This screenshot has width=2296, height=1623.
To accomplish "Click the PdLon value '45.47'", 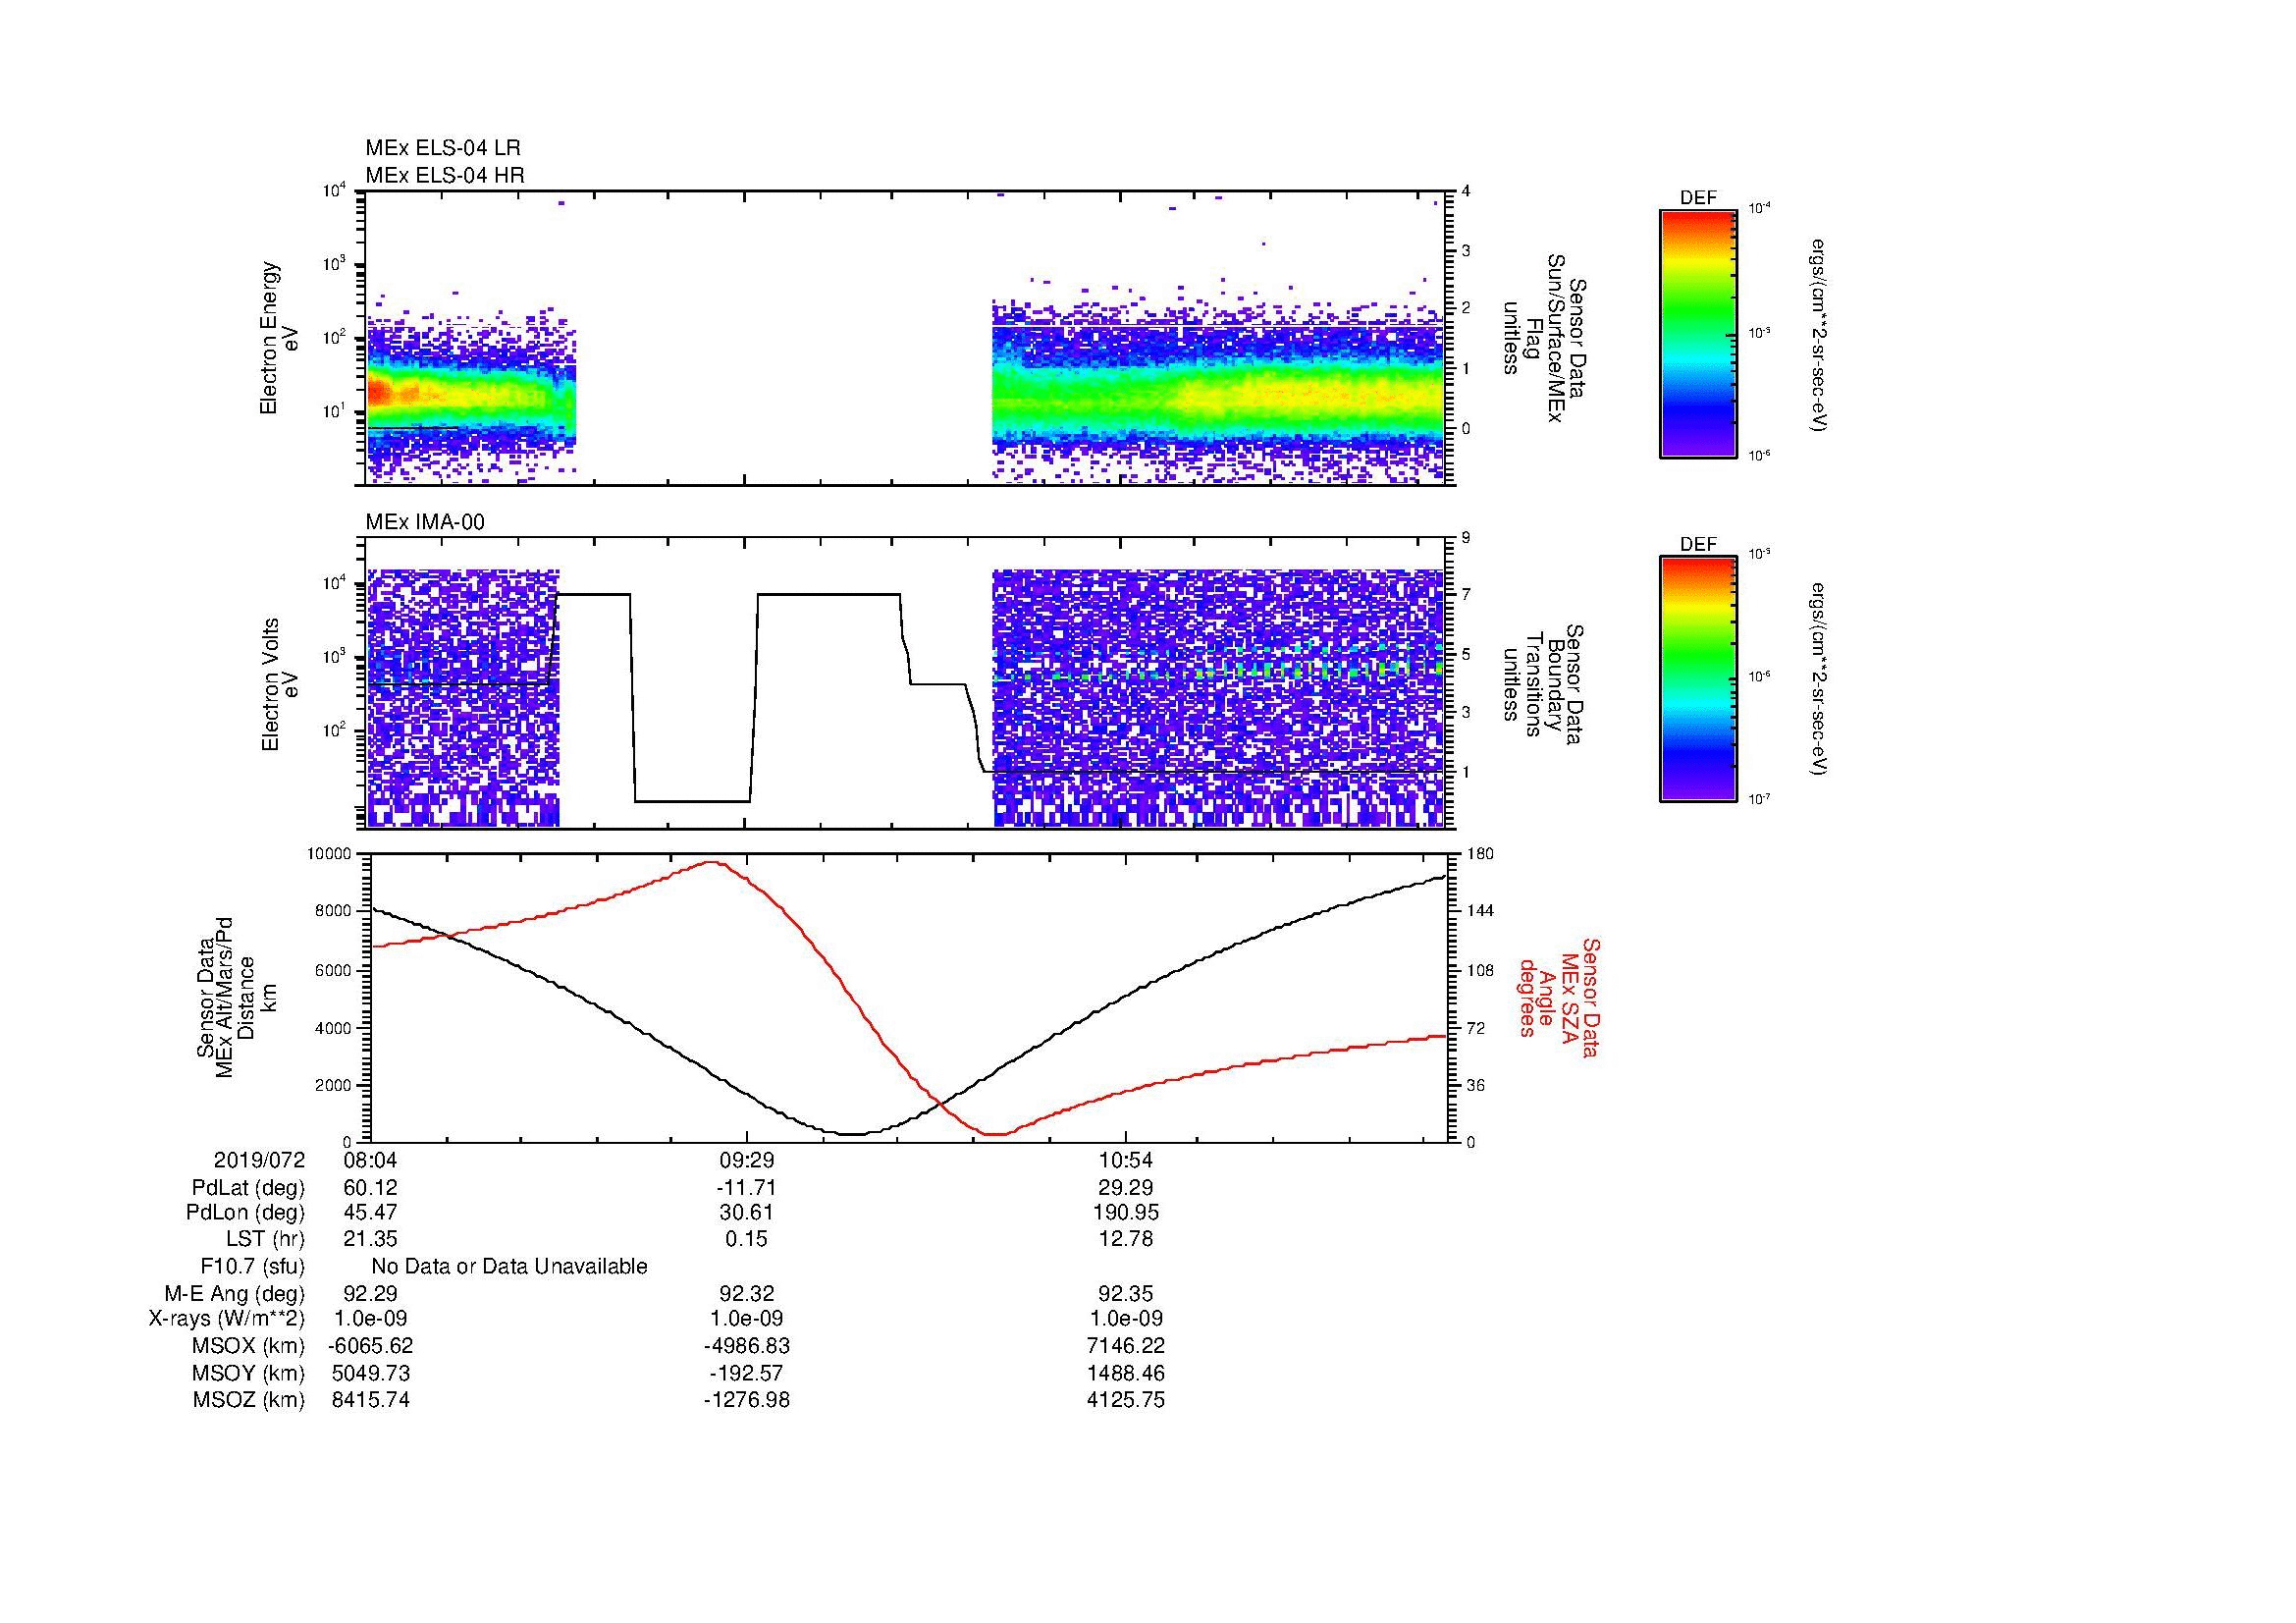I will coord(370,1213).
